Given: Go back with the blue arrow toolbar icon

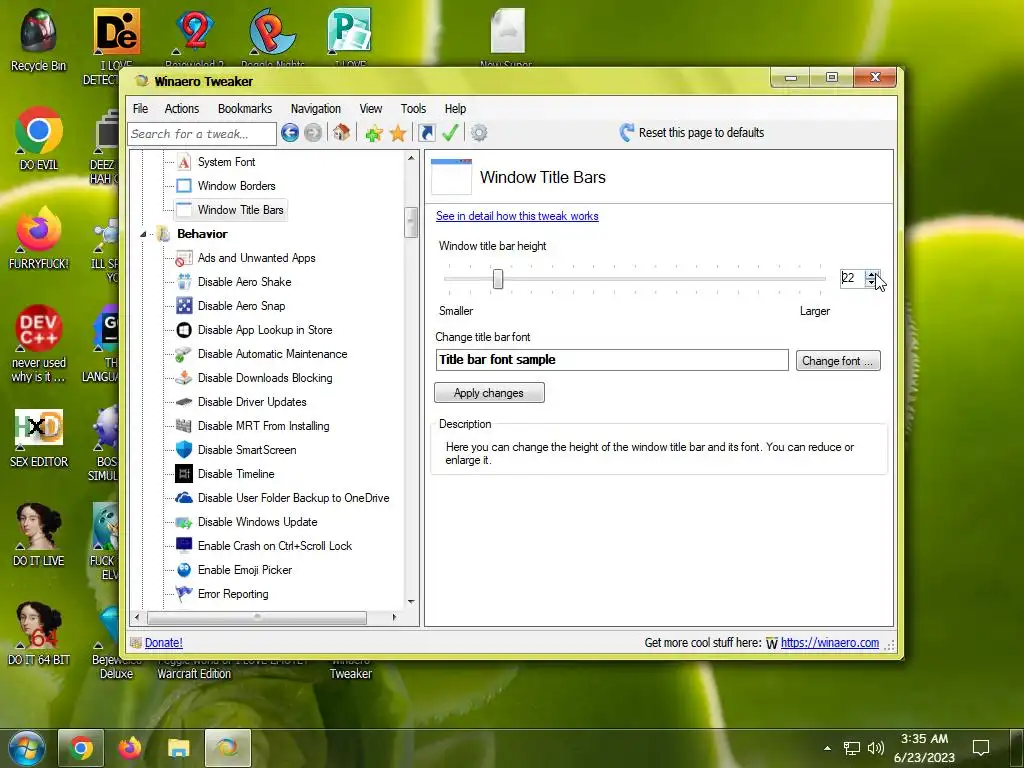Looking at the screenshot, I should (290, 133).
